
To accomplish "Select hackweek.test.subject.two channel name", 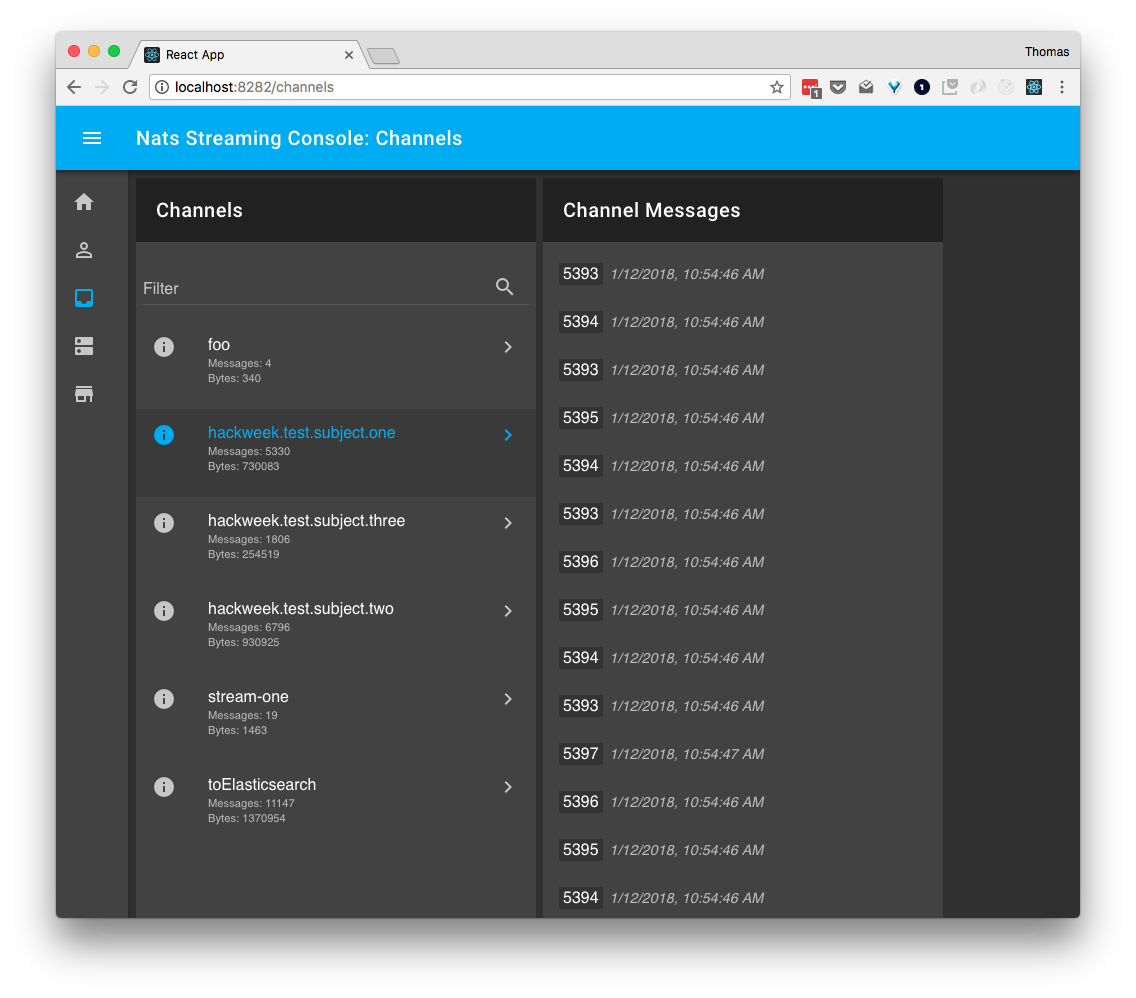I will (x=301, y=608).
